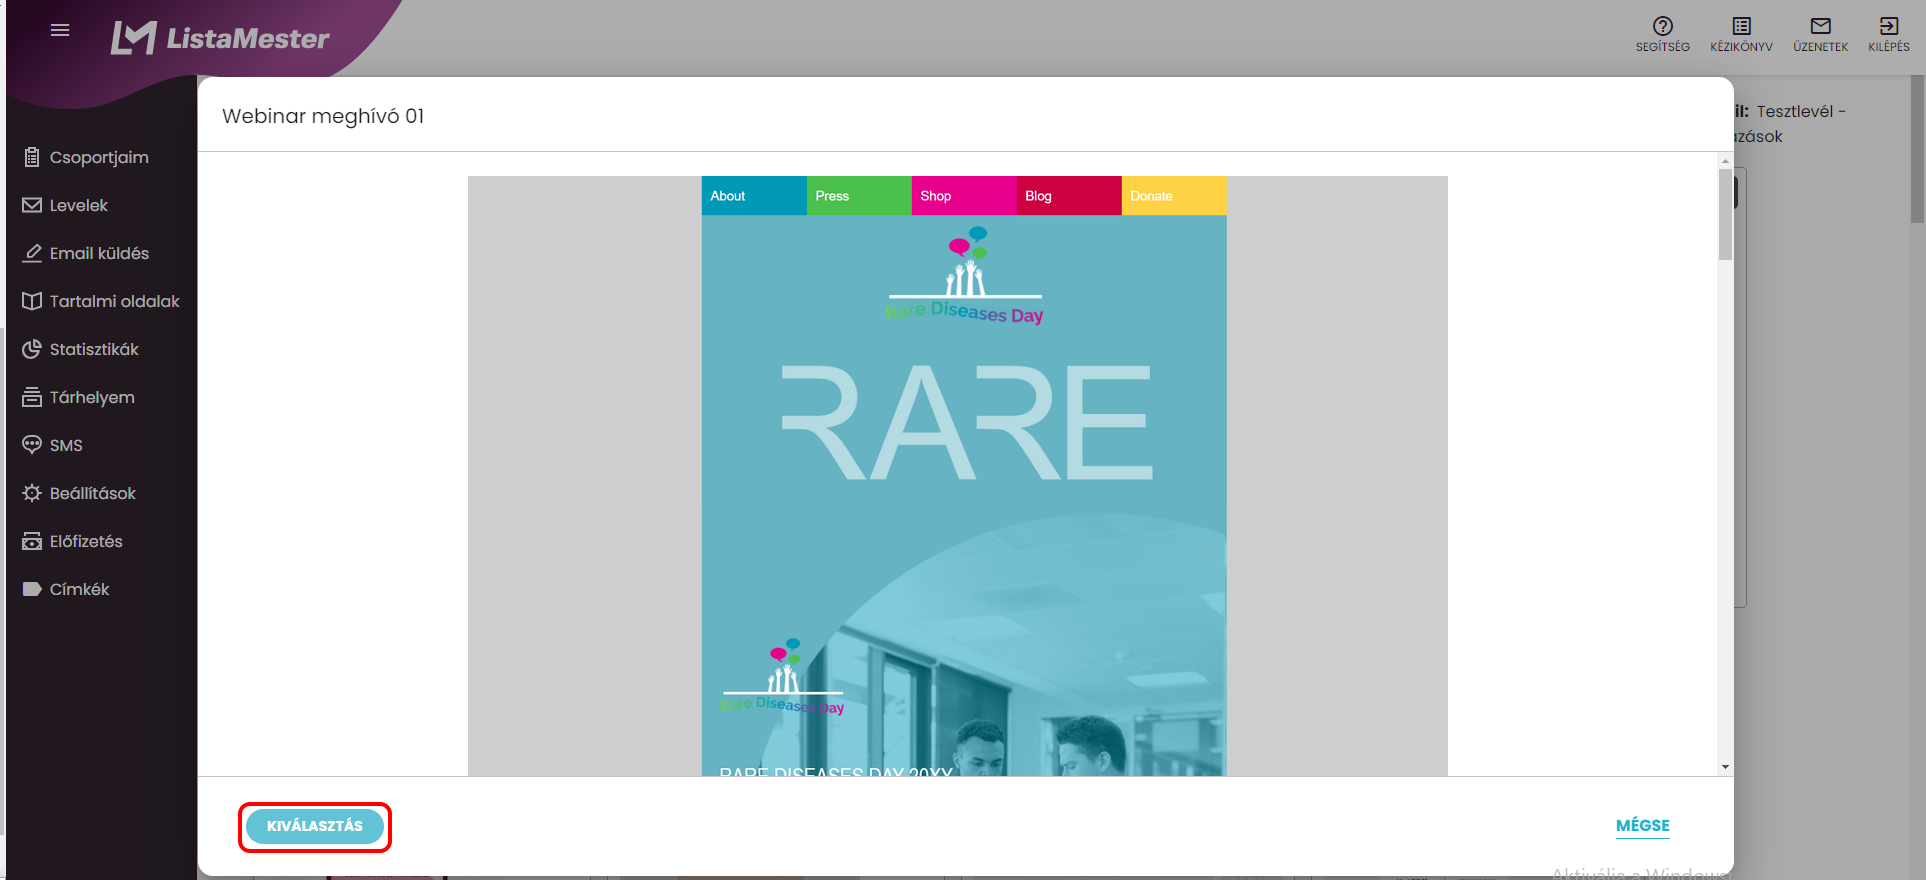The image size is (1926, 880).
Task: Click the Email küldés pen icon
Action: click(32, 253)
